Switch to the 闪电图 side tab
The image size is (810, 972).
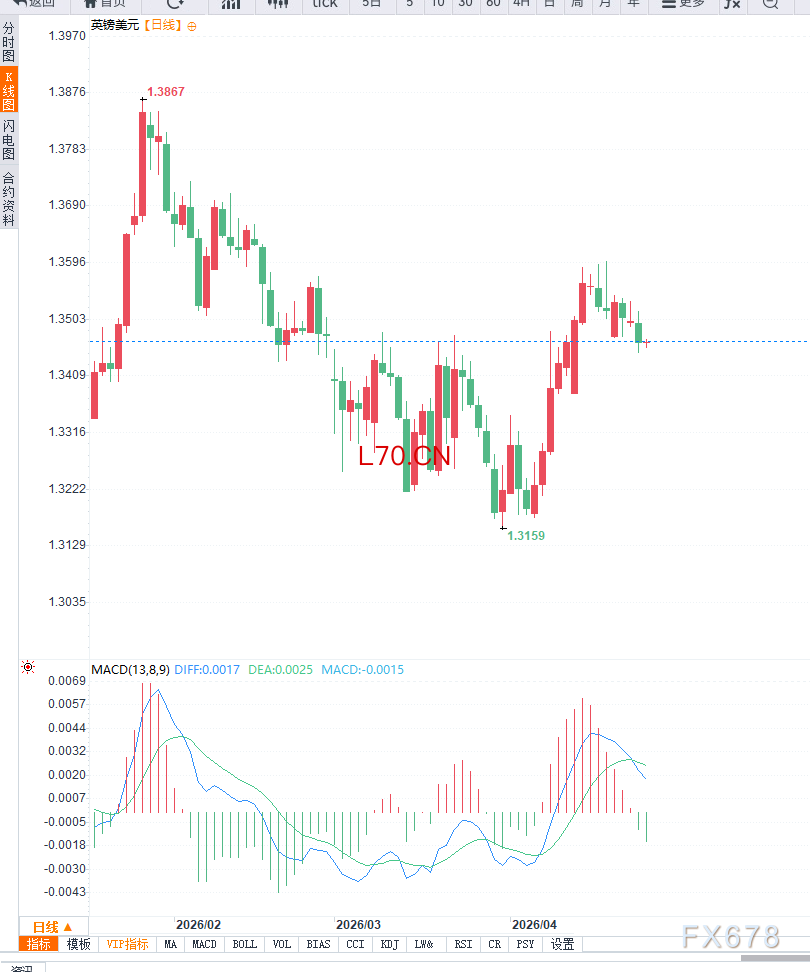point(9,140)
